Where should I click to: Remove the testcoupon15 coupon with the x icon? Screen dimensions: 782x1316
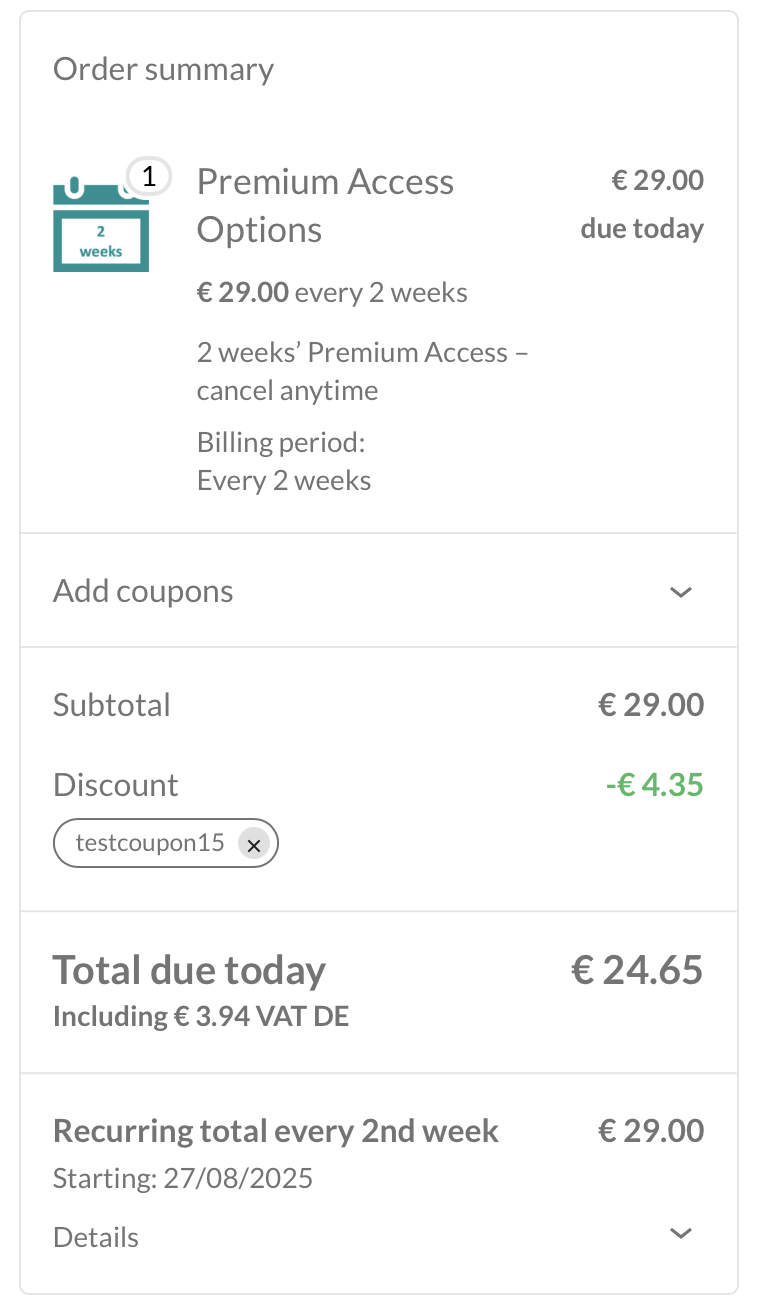click(x=254, y=844)
